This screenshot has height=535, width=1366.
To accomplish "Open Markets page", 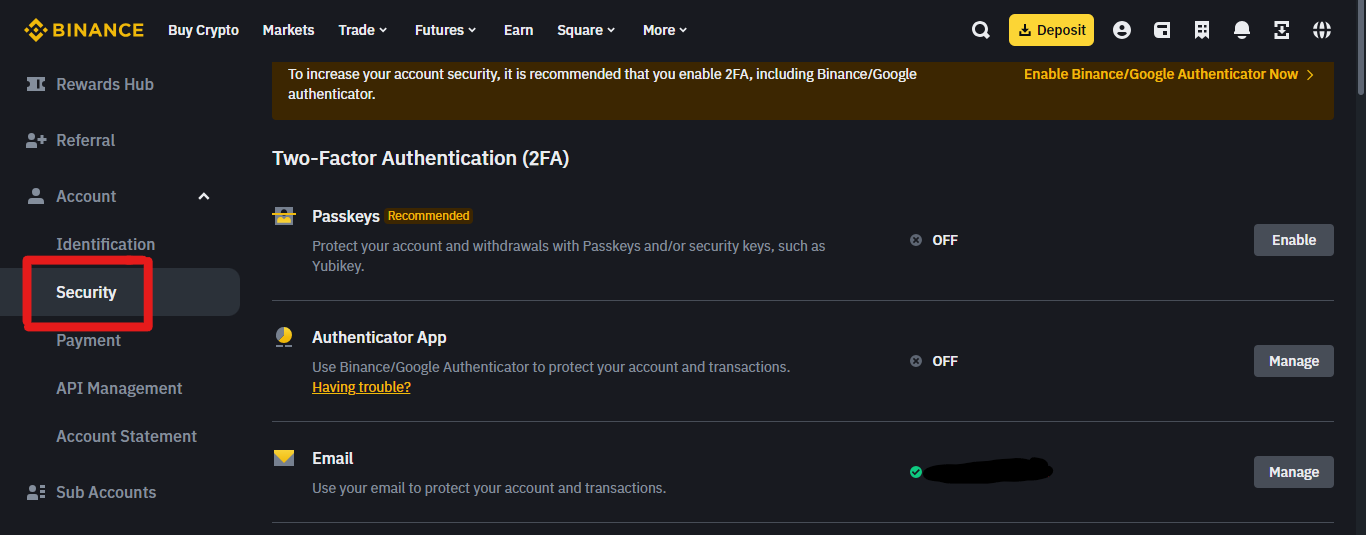I will coord(288,30).
